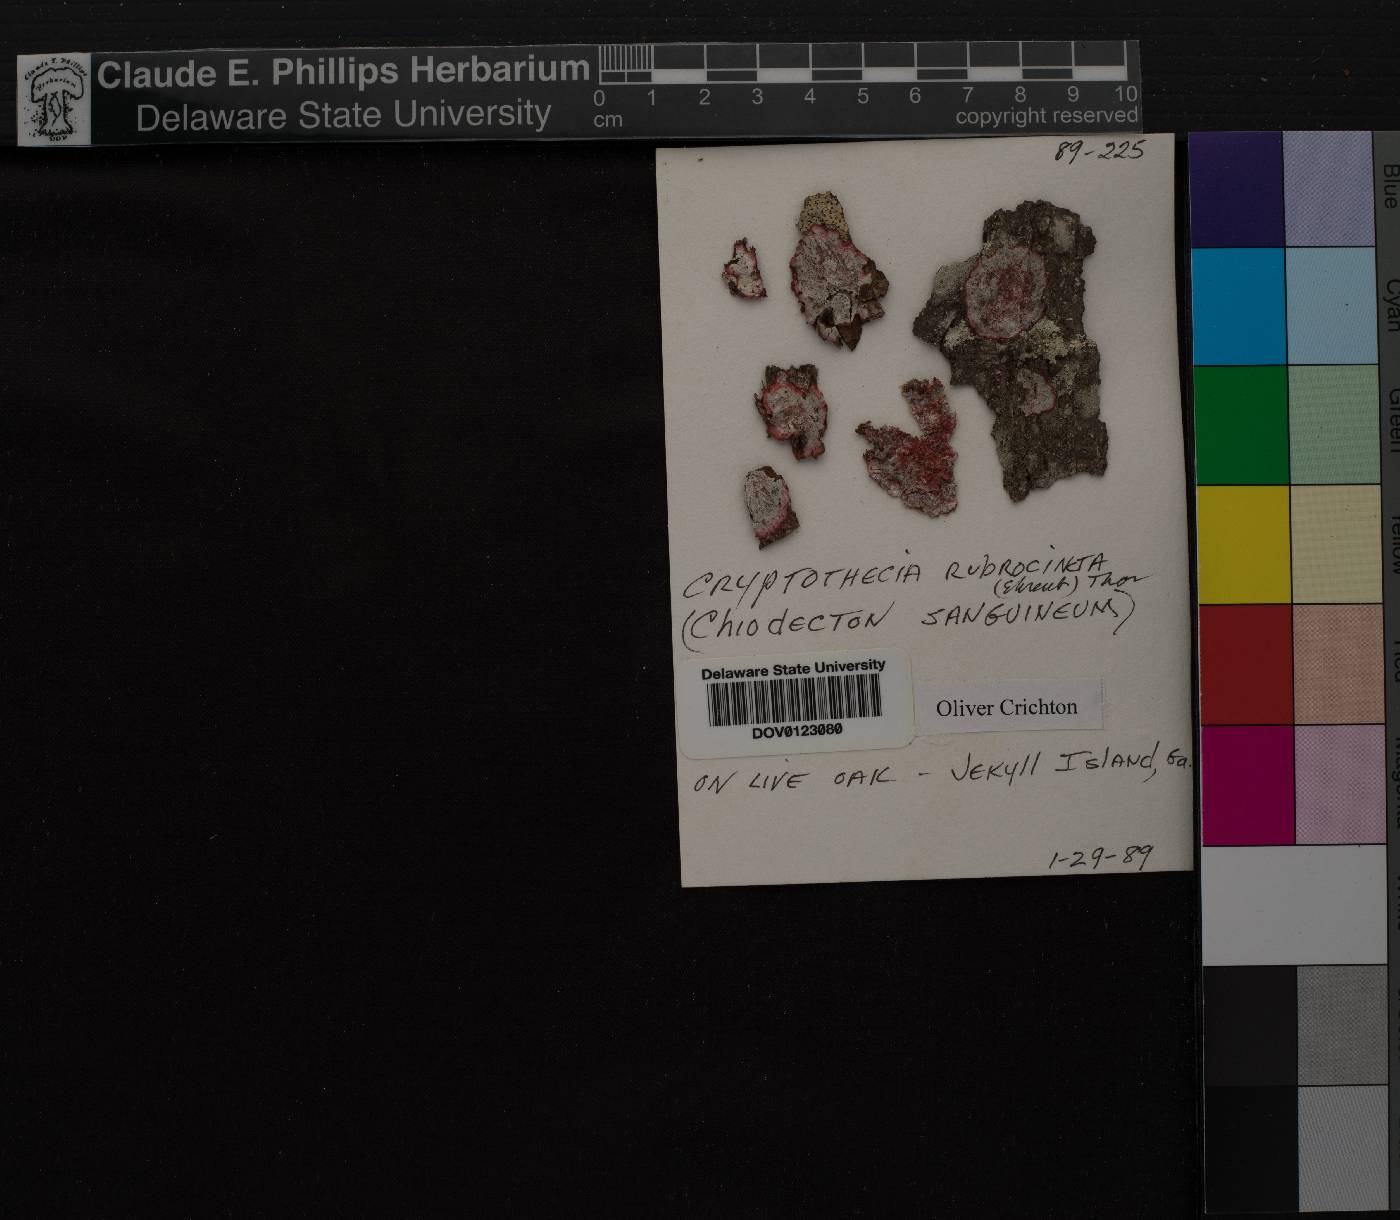This screenshot has height=1220, width=1400.
Task: Click the dark green color swatch
Action: (x=1240, y=425)
